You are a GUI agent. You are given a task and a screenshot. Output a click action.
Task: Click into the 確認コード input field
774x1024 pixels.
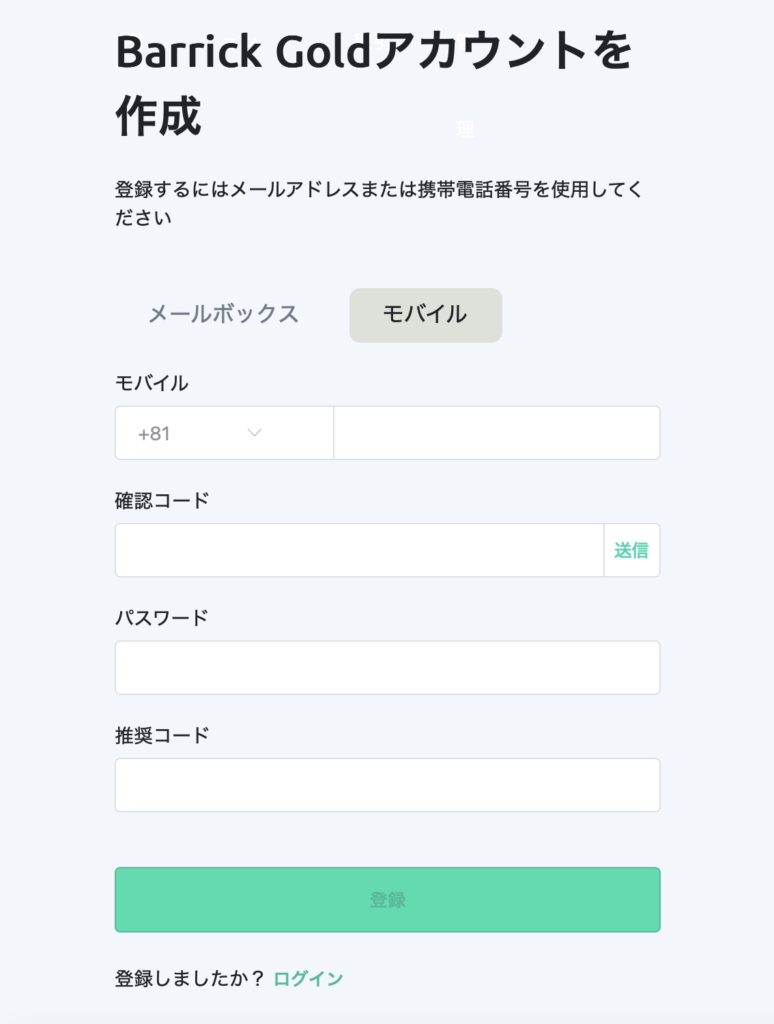[359, 550]
